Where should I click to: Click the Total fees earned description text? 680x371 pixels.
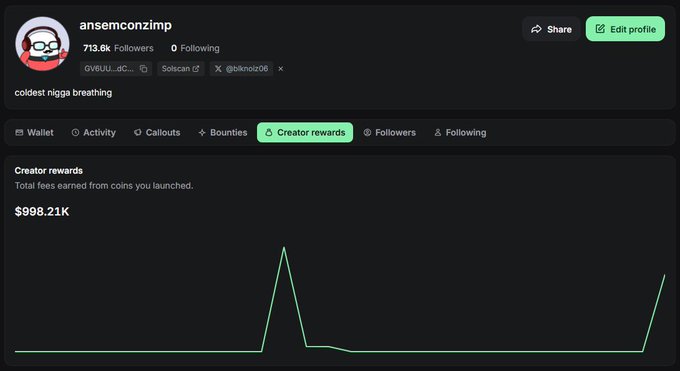point(104,186)
